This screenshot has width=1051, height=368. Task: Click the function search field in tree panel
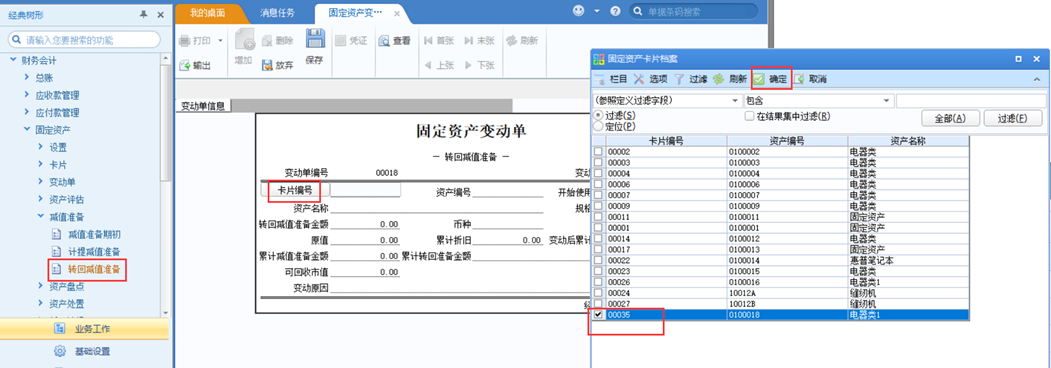tap(84, 40)
